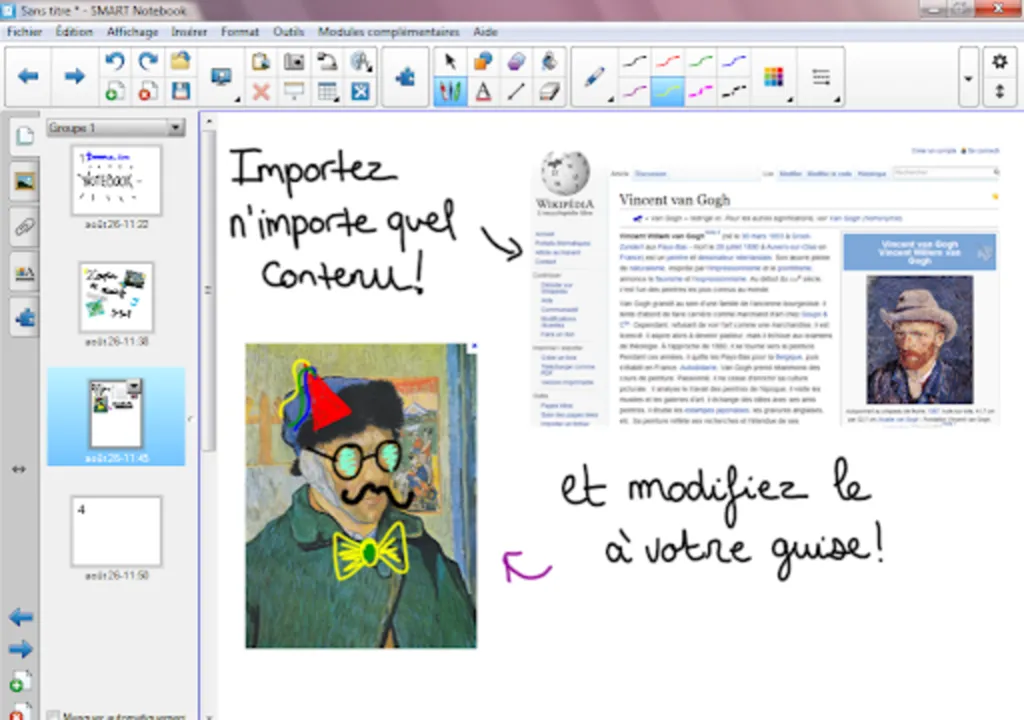Open the ink color palette swatches
1024x720 pixels.
click(x=775, y=76)
